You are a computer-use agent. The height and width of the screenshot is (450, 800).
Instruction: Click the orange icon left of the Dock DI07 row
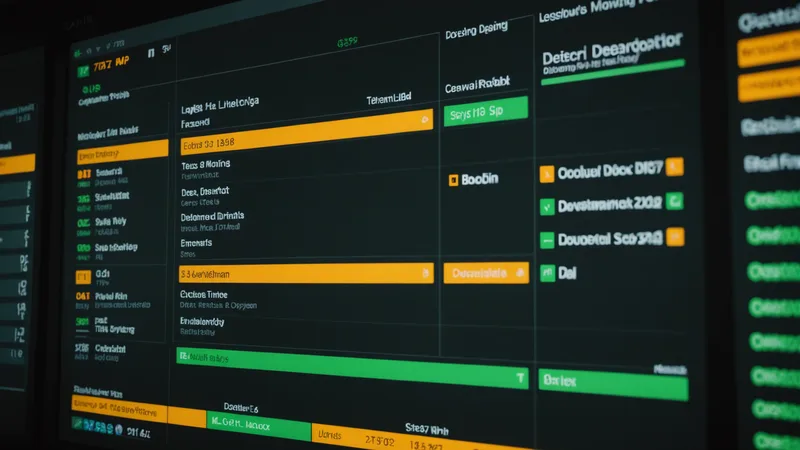click(x=547, y=174)
